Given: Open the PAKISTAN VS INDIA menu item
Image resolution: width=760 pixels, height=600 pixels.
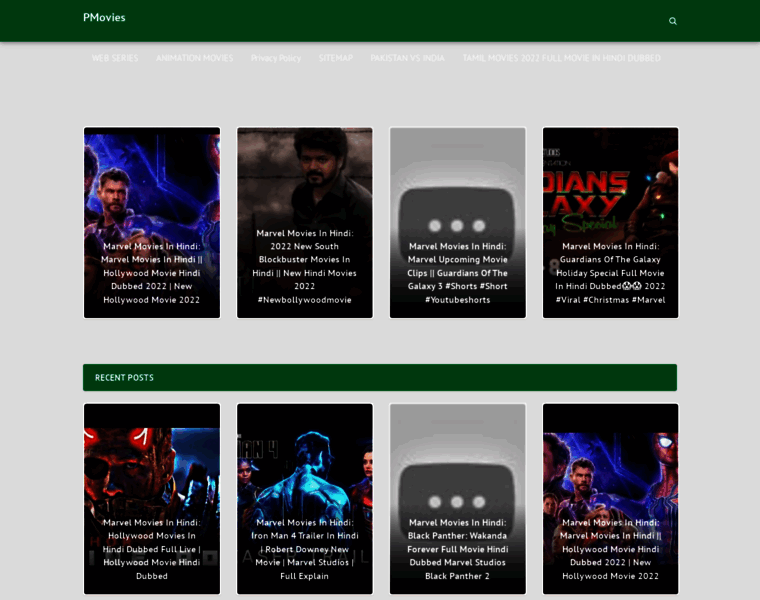Looking at the screenshot, I should (x=407, y=58).
